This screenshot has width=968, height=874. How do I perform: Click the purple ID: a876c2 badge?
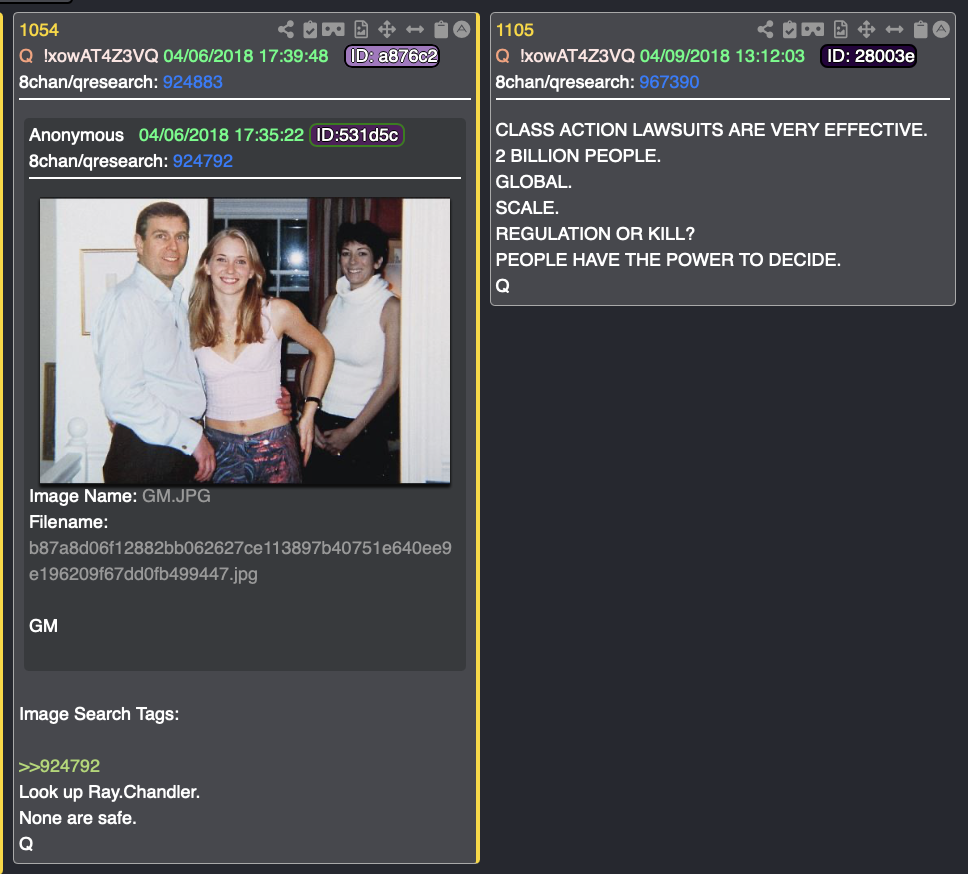(x=392, y=56)
